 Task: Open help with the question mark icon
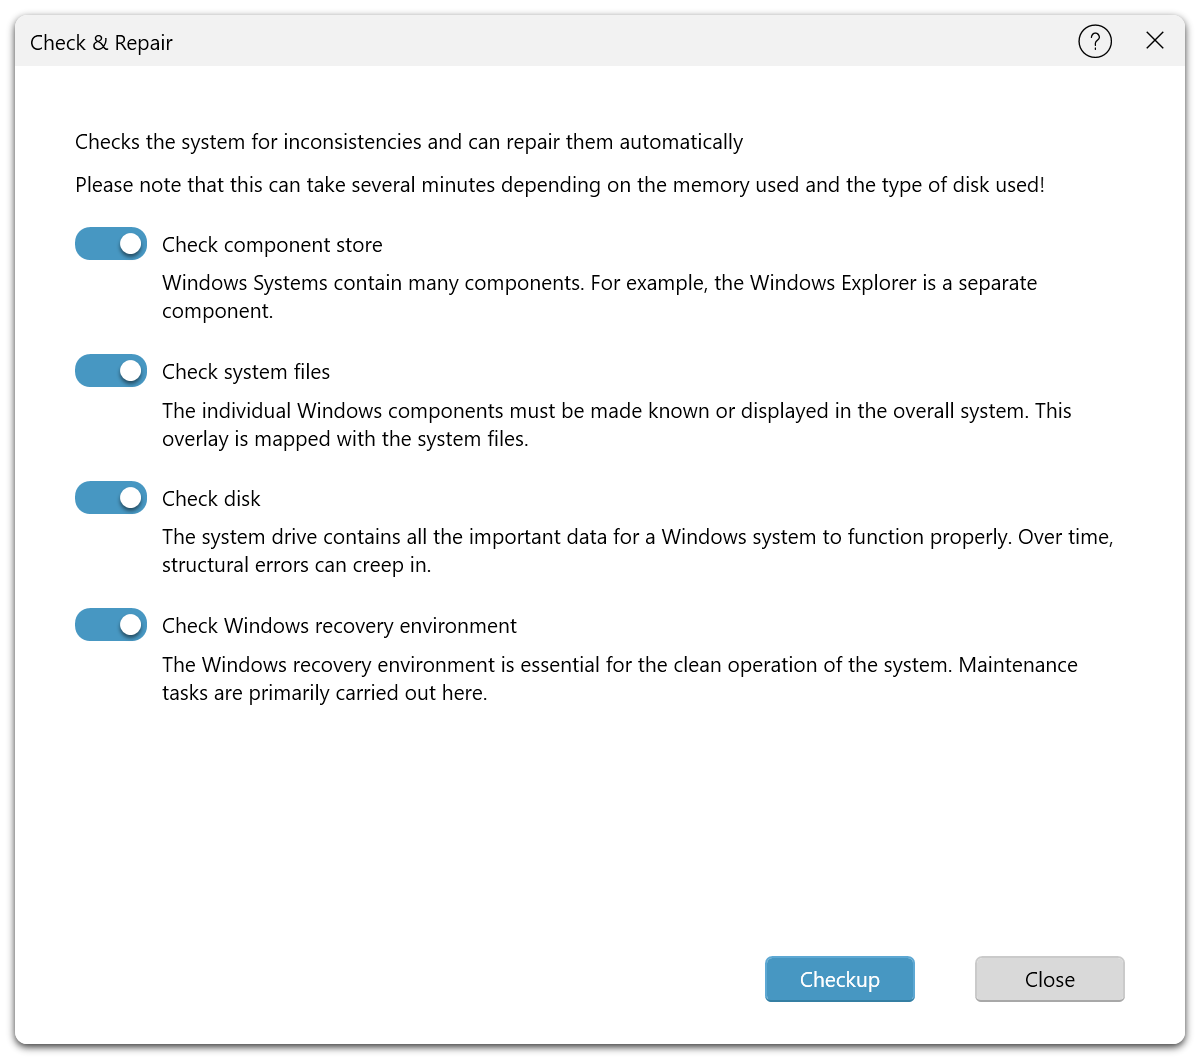coord(1095,42)
